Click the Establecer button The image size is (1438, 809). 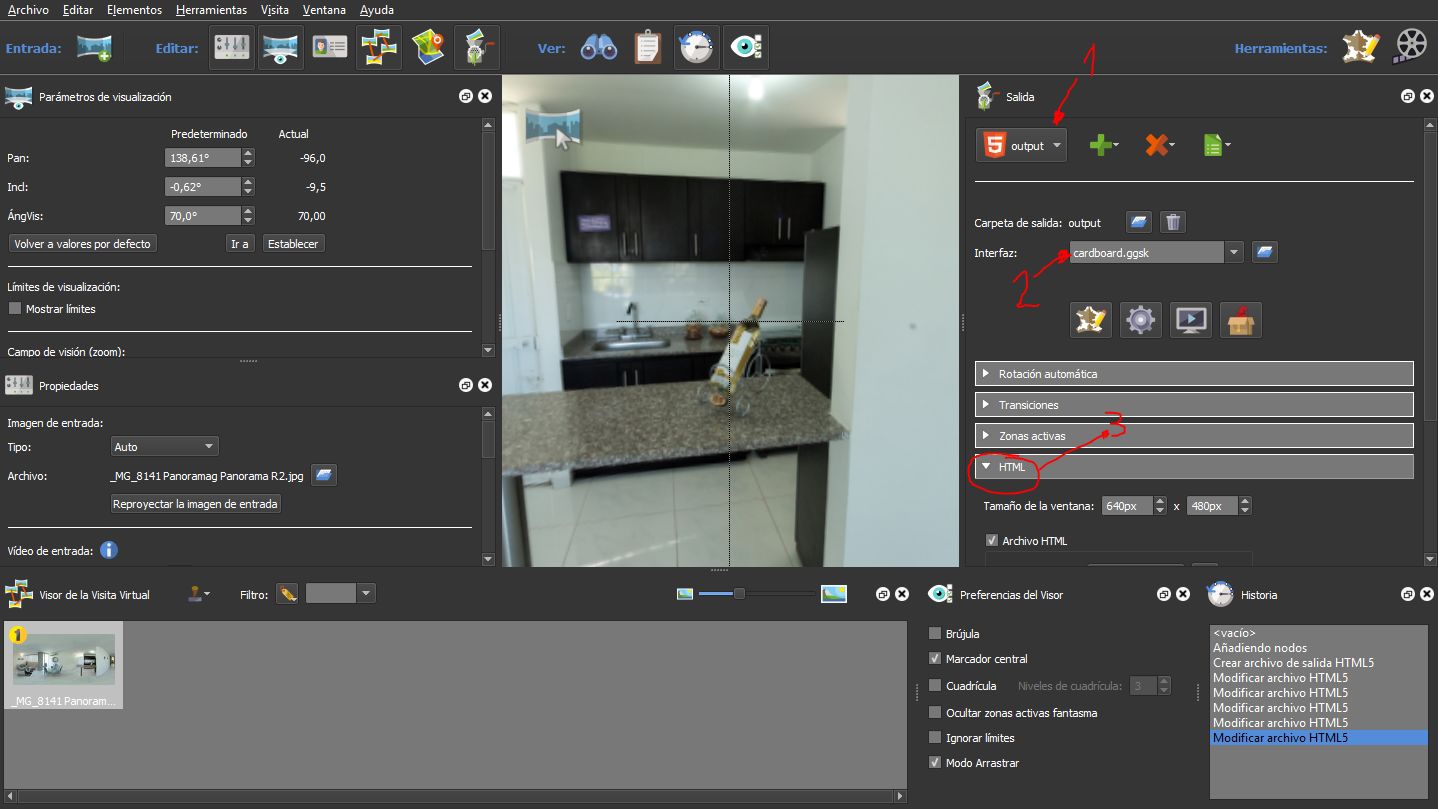(x=293, y=243)
